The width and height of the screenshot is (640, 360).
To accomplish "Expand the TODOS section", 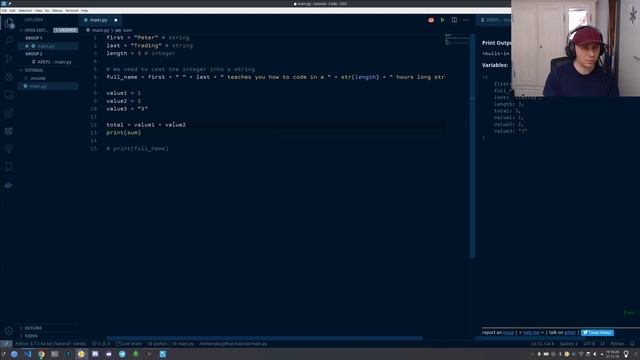I will 31,336.
